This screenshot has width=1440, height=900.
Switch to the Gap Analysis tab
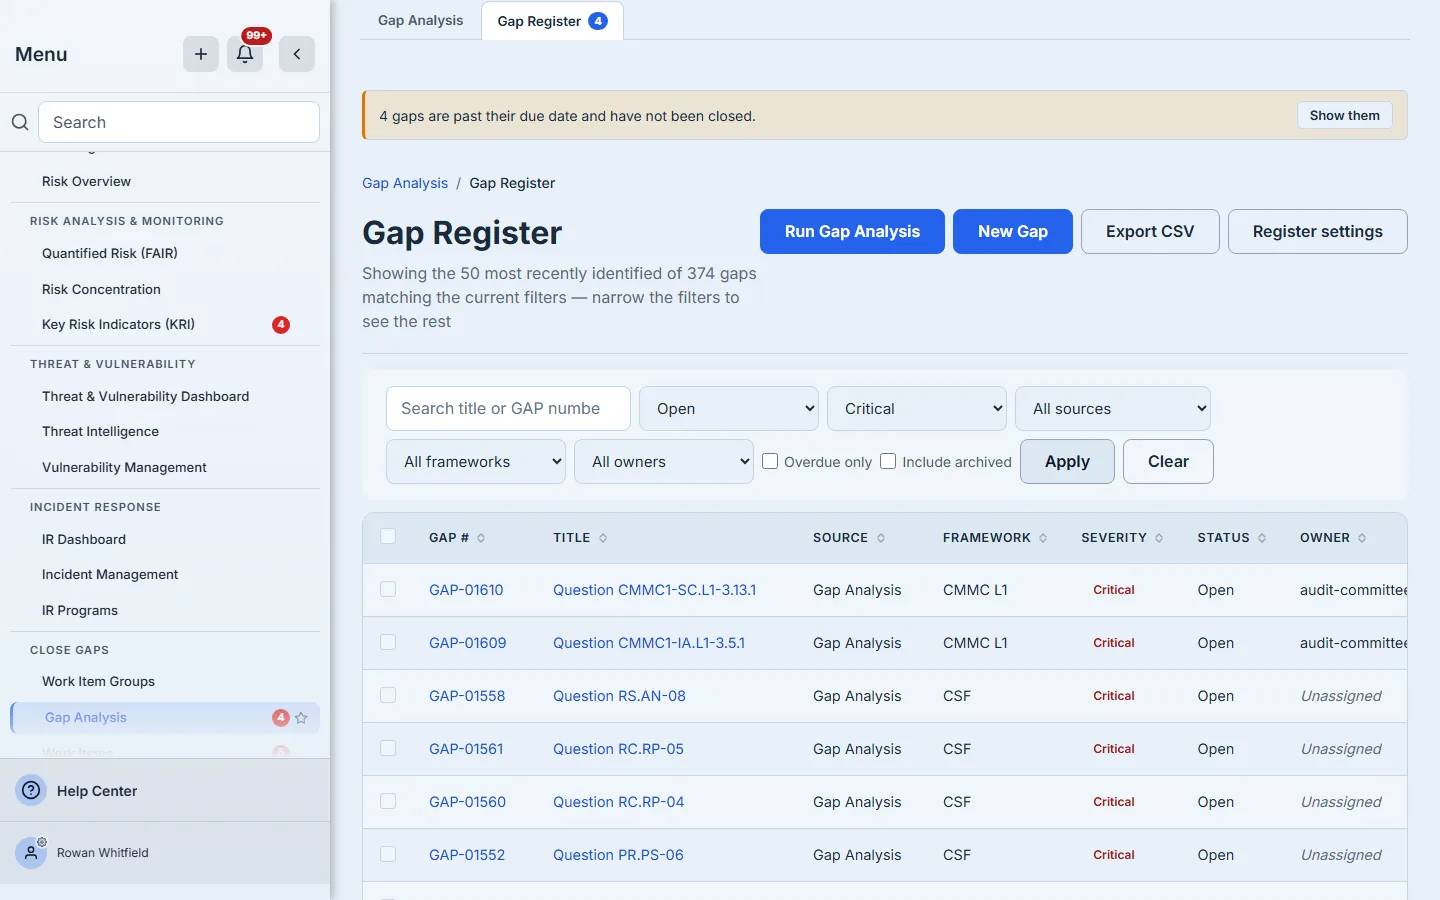tap(421, 21)
